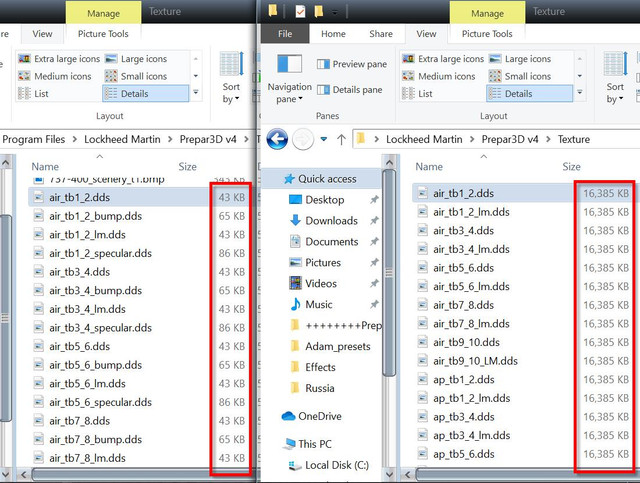Open Picture Tools tab in right window
Viewport: 640px width, 483px height.
tap(487, 34)
